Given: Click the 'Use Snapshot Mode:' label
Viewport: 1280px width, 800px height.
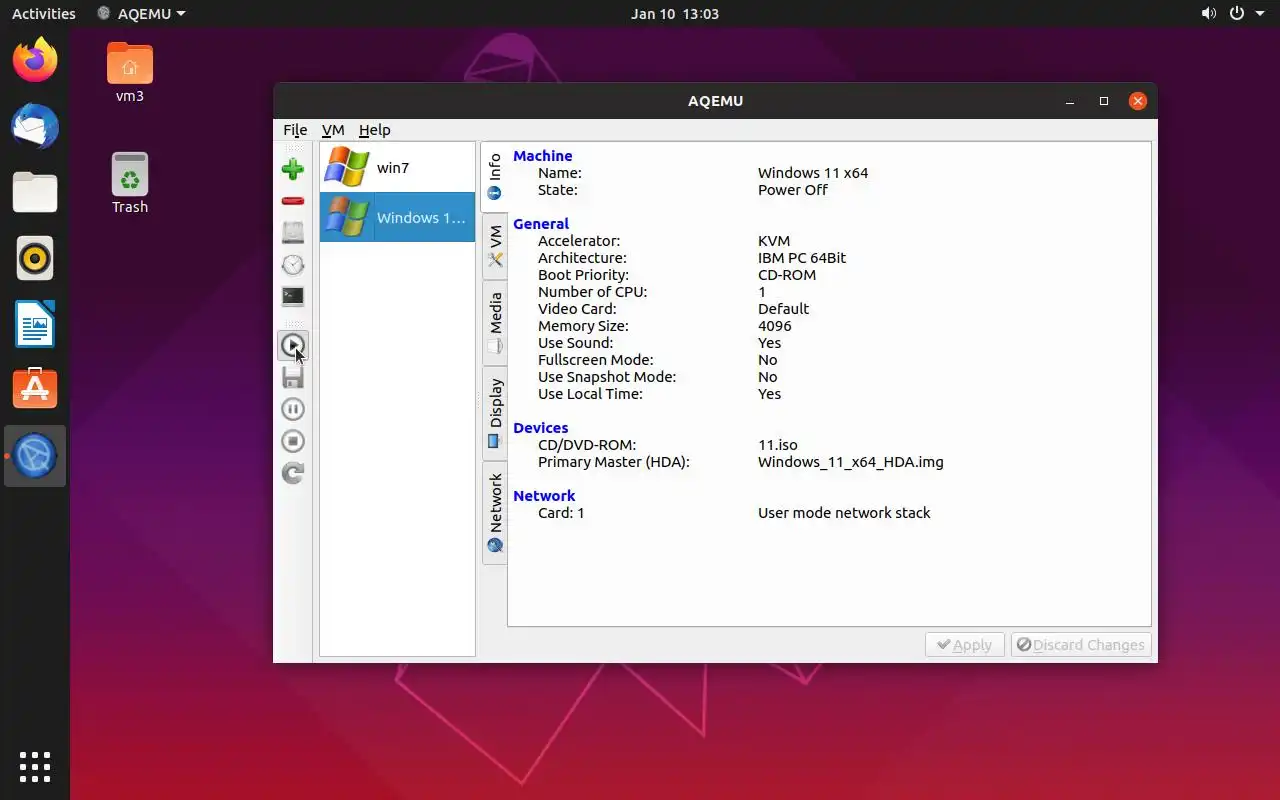Looking at the screenshot, I should [x=607, y=377].
